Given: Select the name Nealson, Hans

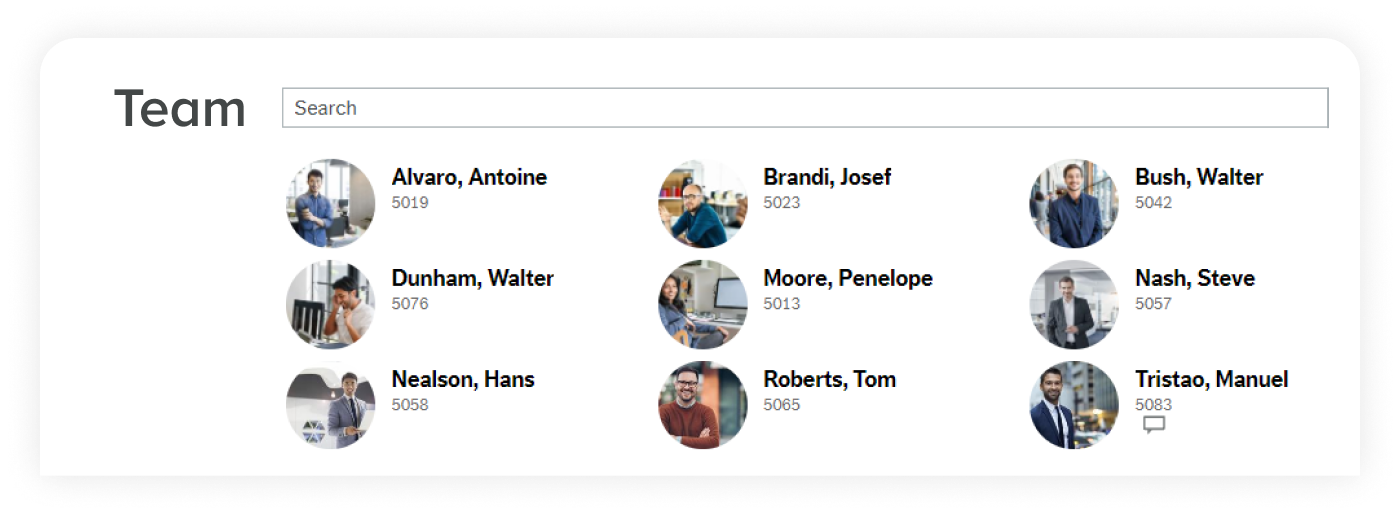Looking at the screenshot, I should click(463, 380).
